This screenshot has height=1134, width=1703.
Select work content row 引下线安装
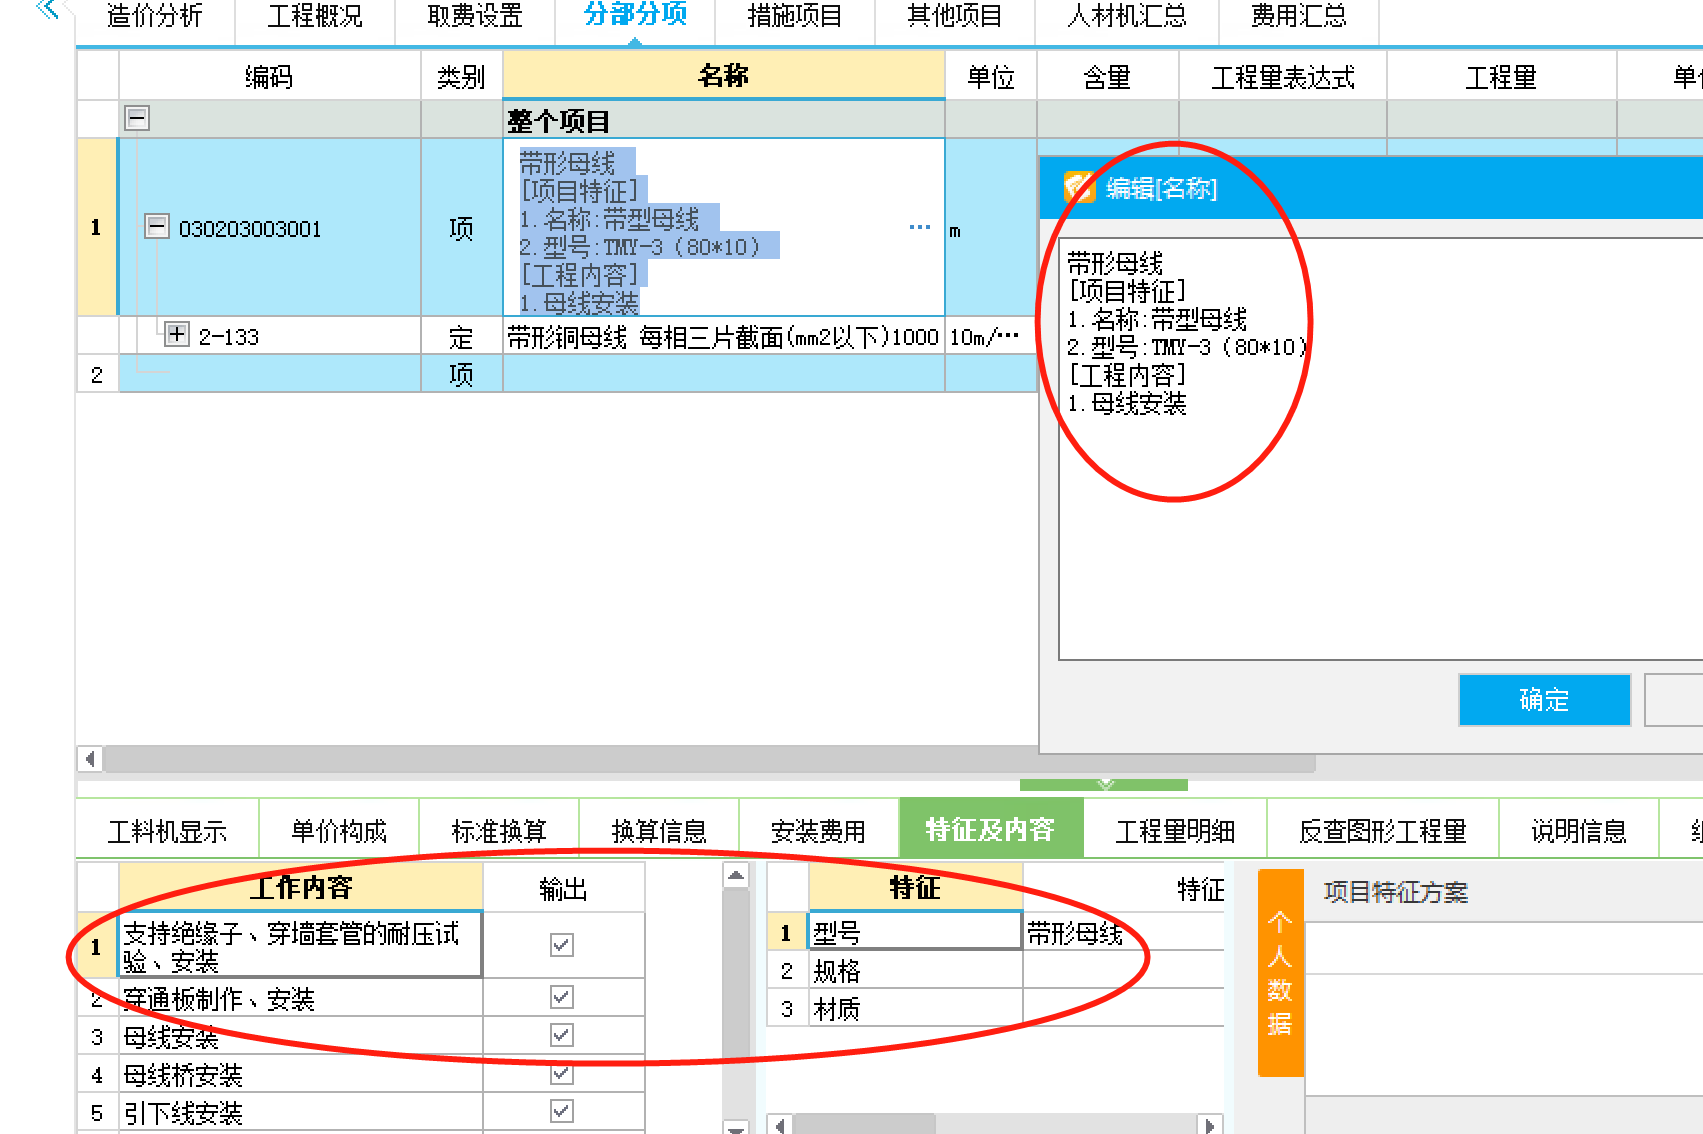tap(301, 1113)
